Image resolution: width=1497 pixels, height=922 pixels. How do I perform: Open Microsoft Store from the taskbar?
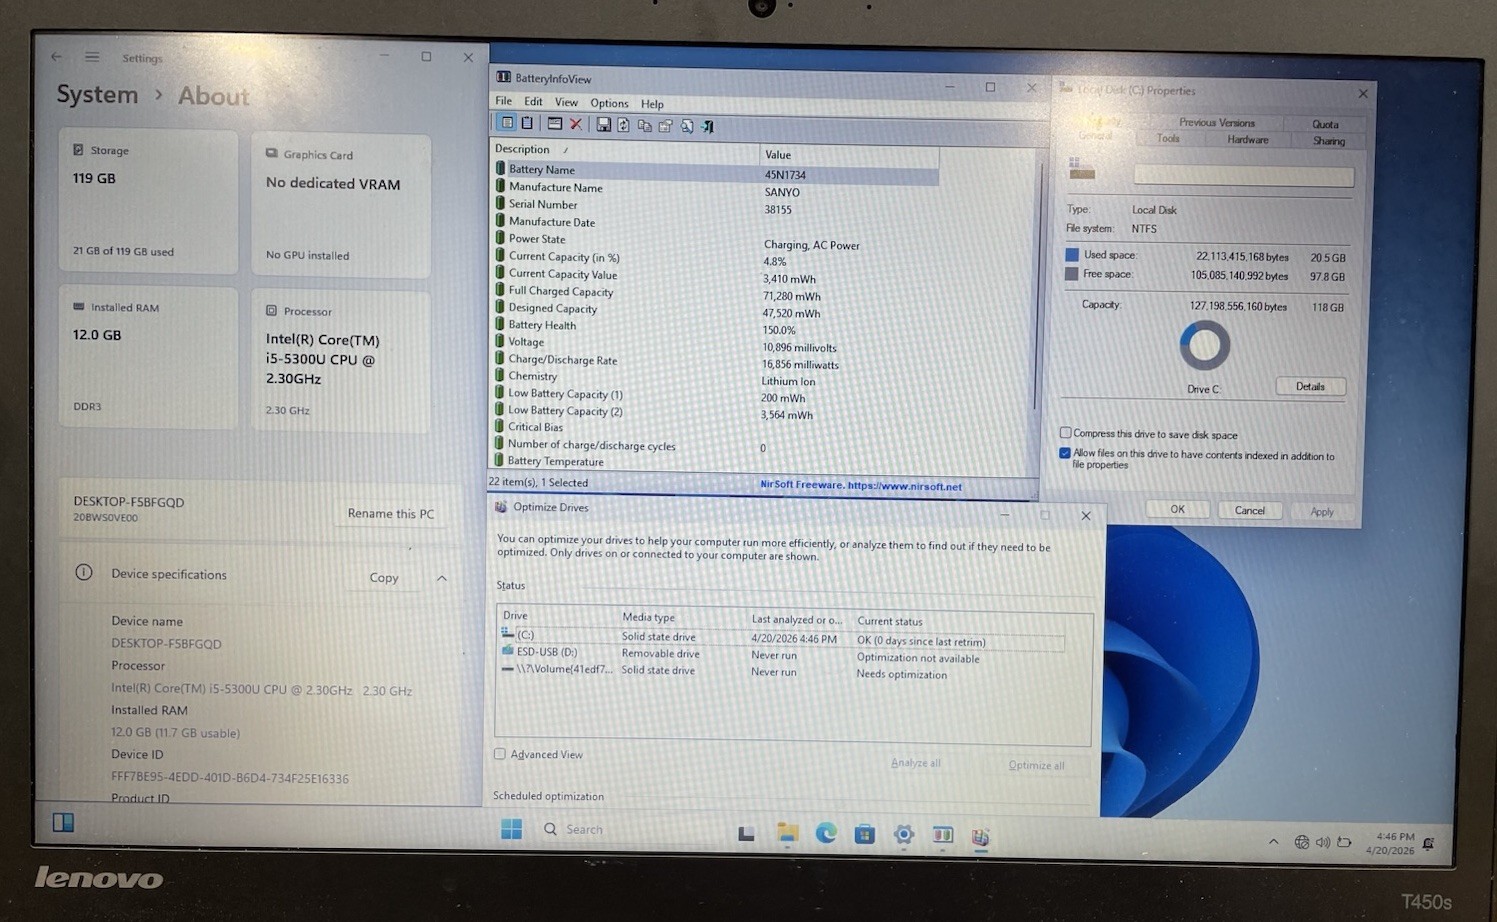[864, 834]
